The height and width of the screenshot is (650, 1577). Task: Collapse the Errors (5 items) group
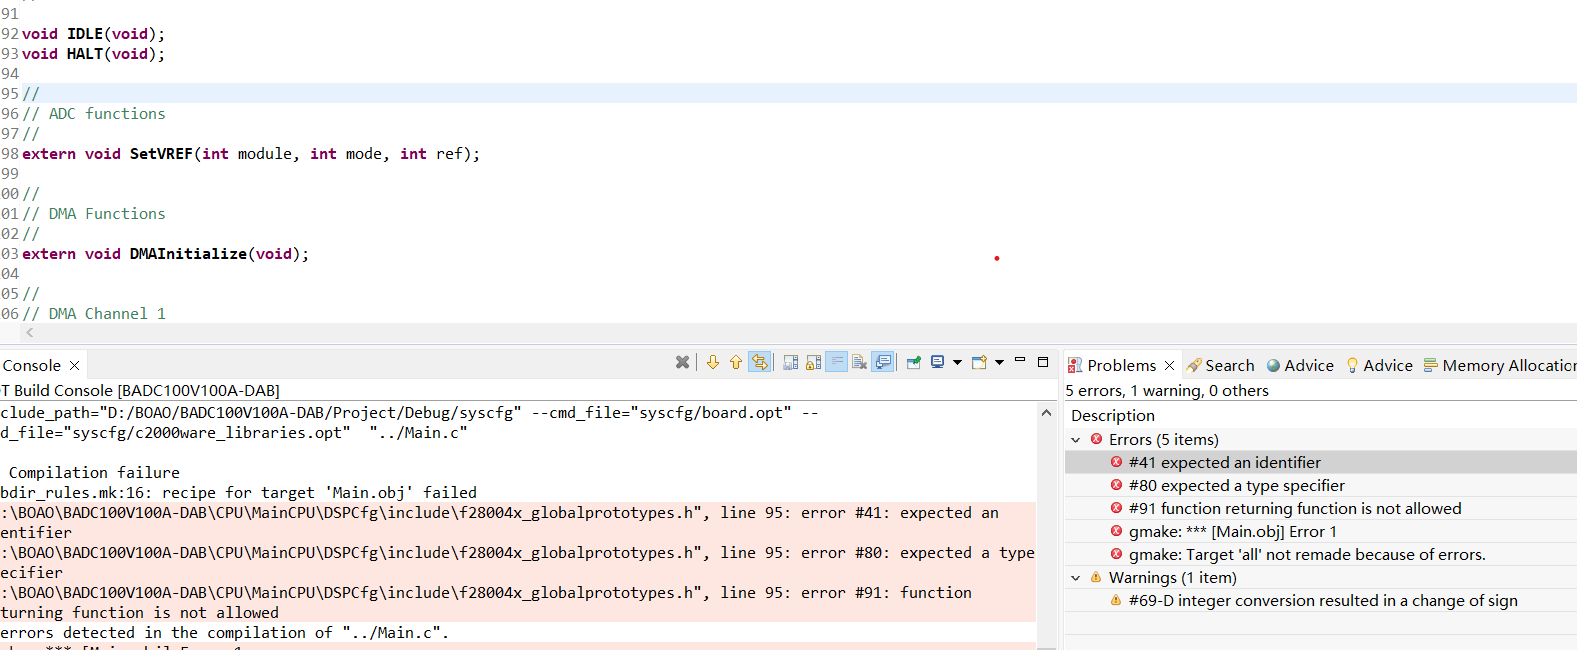[x=1076, y=440]
